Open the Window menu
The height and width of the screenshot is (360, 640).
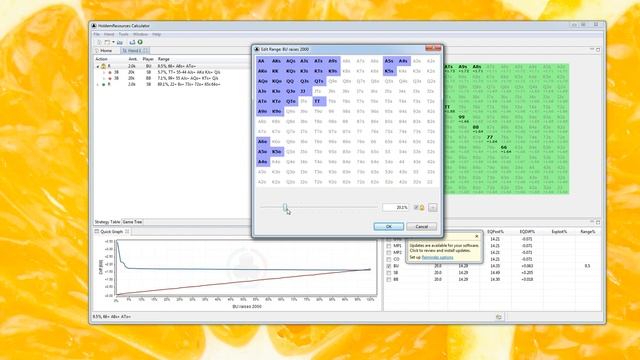click(140, 34)
